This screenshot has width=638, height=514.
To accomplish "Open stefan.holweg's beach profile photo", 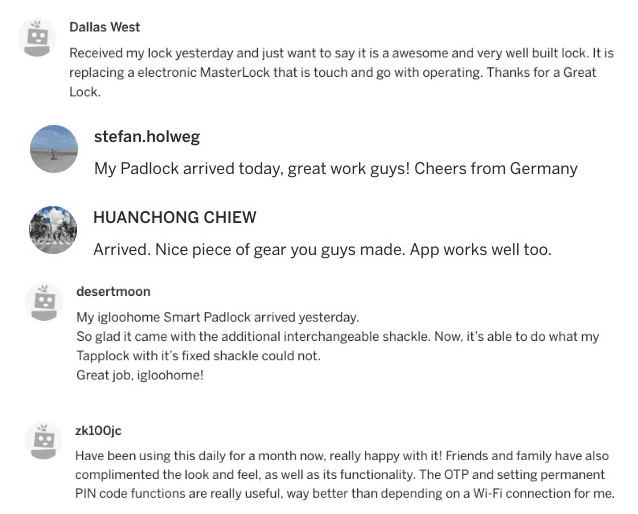I will tap(54, 149).
